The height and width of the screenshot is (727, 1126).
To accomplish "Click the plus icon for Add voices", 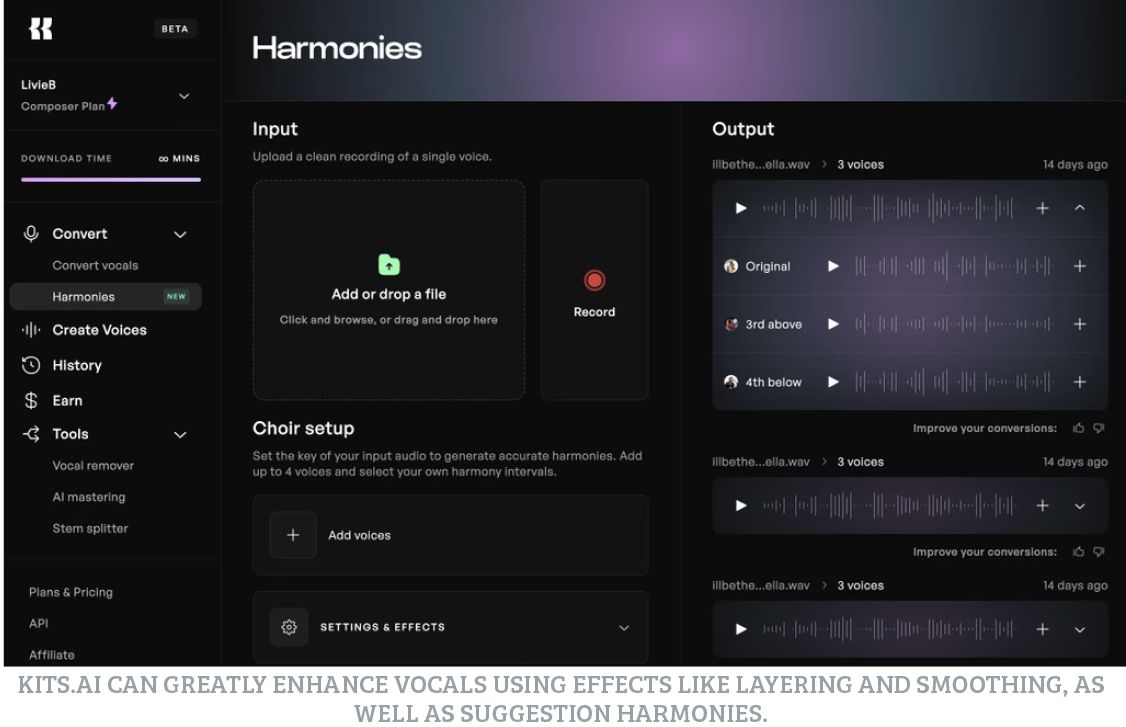I will click(293, 535).
